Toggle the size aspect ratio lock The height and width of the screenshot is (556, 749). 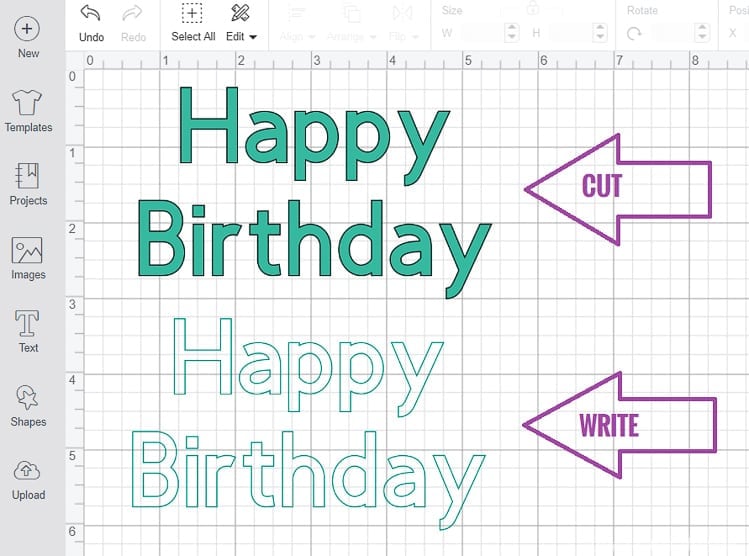(x=533, y=8)
